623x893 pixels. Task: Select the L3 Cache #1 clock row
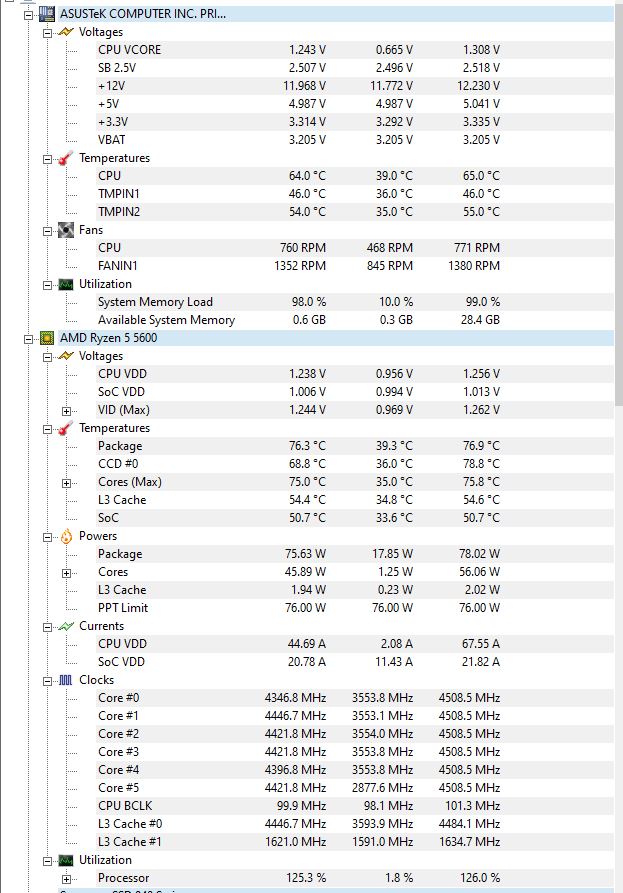(355, 842)
